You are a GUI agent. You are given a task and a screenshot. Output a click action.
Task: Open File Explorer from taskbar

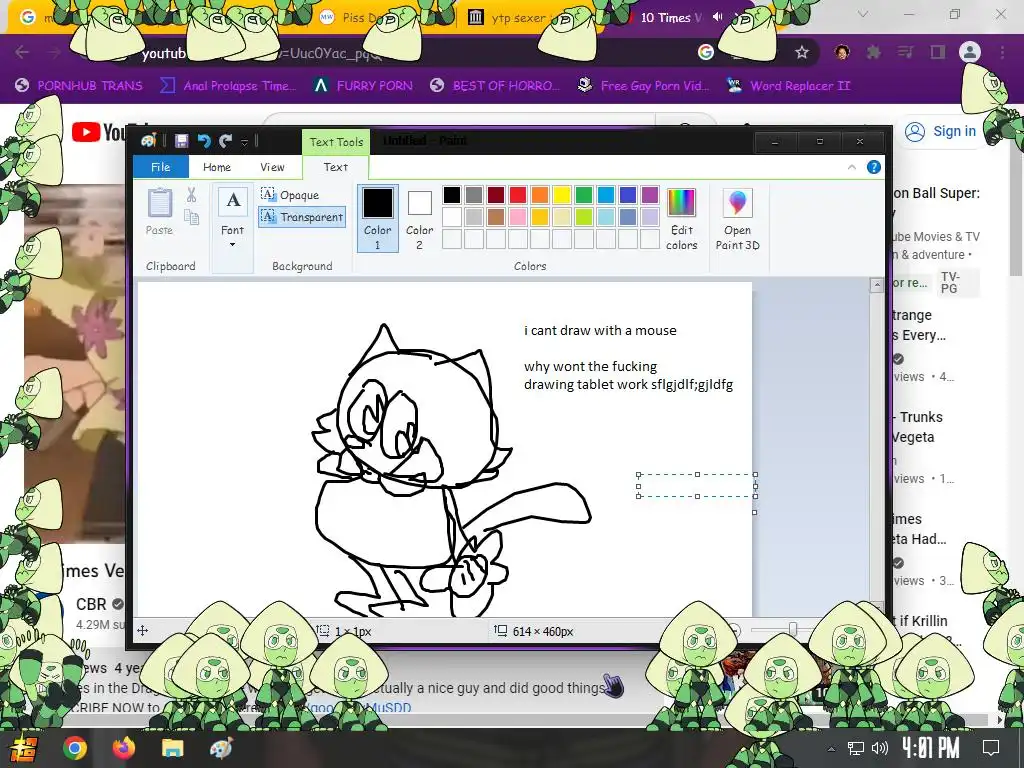(x=172, y=748)
